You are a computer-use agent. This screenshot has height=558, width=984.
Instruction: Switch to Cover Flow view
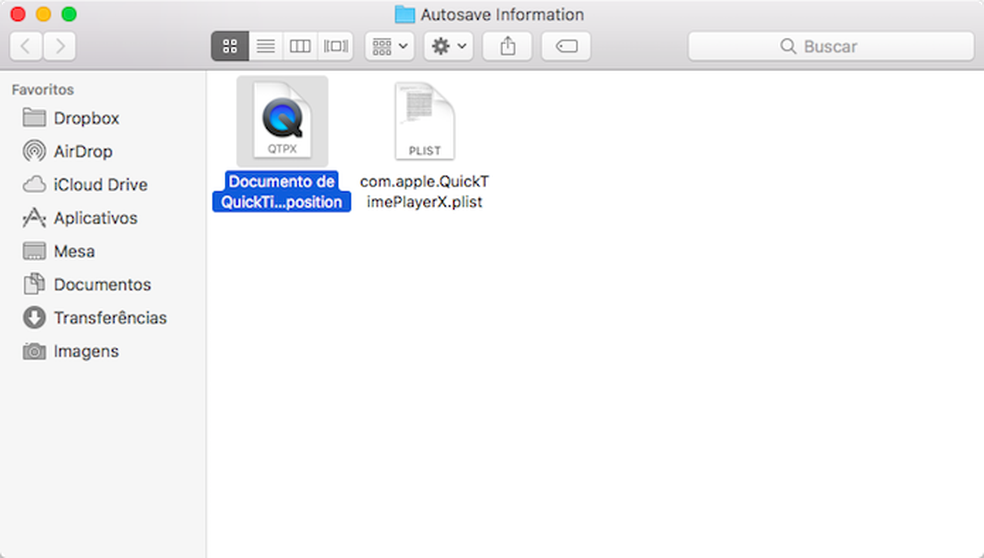pos(336,46)
